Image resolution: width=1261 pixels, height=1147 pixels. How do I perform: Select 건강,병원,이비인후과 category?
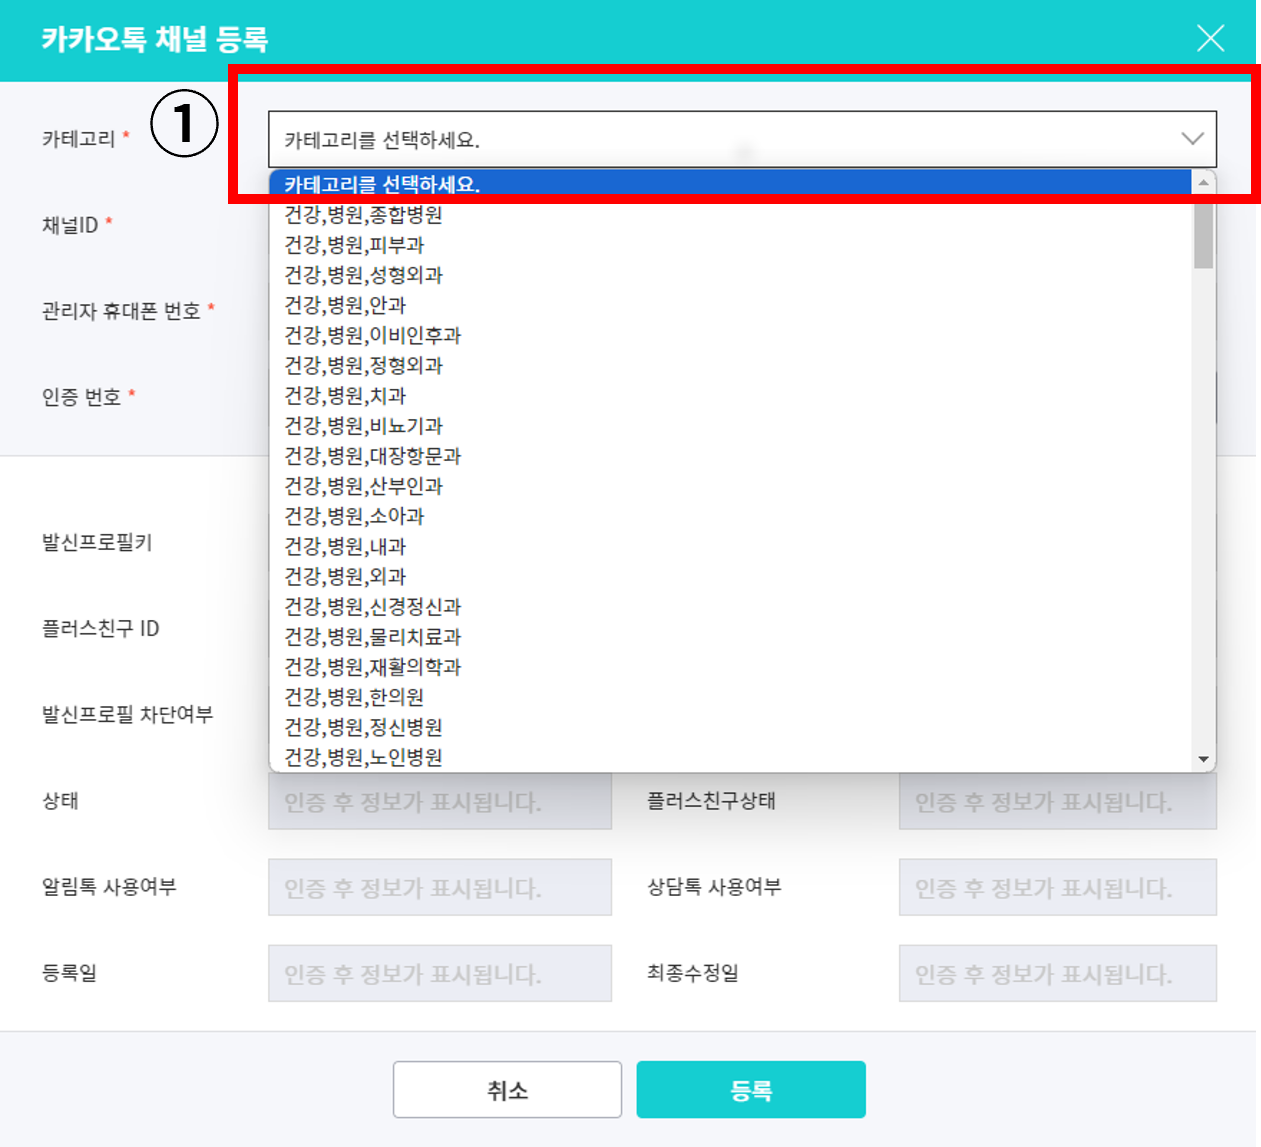click(731, 335)
